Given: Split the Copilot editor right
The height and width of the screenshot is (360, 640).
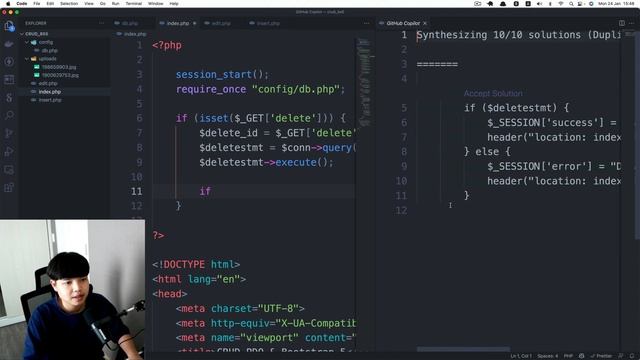Looking at the screenshot, I should point(622,23).
